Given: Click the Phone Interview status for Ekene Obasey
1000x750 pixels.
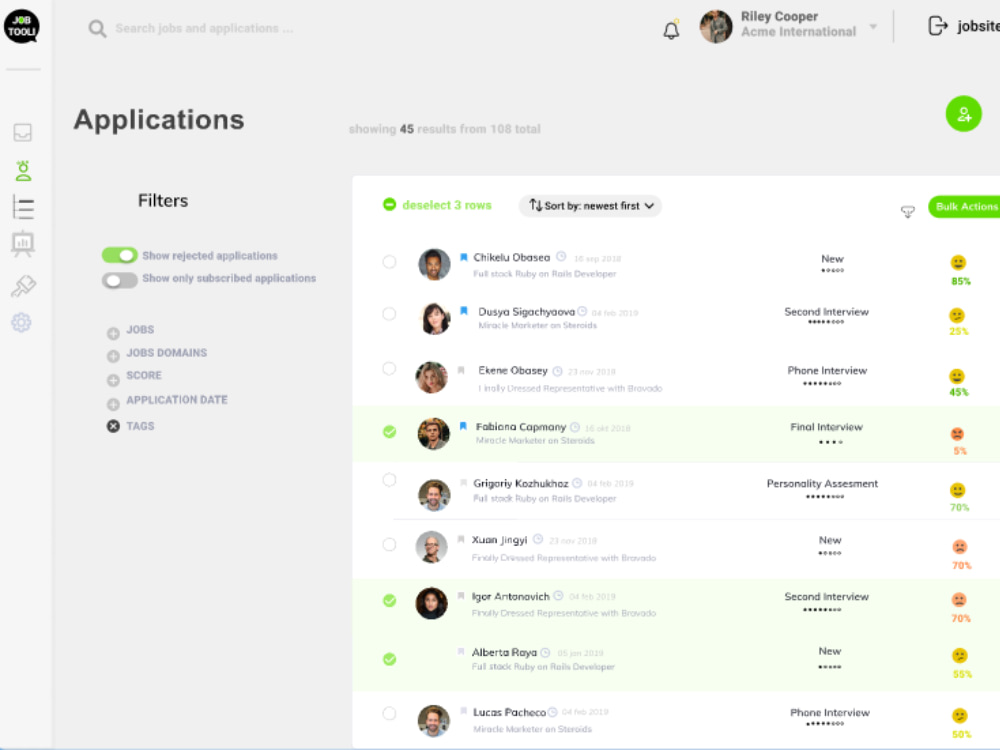Looking at the screenshot, I should point(827,370).
